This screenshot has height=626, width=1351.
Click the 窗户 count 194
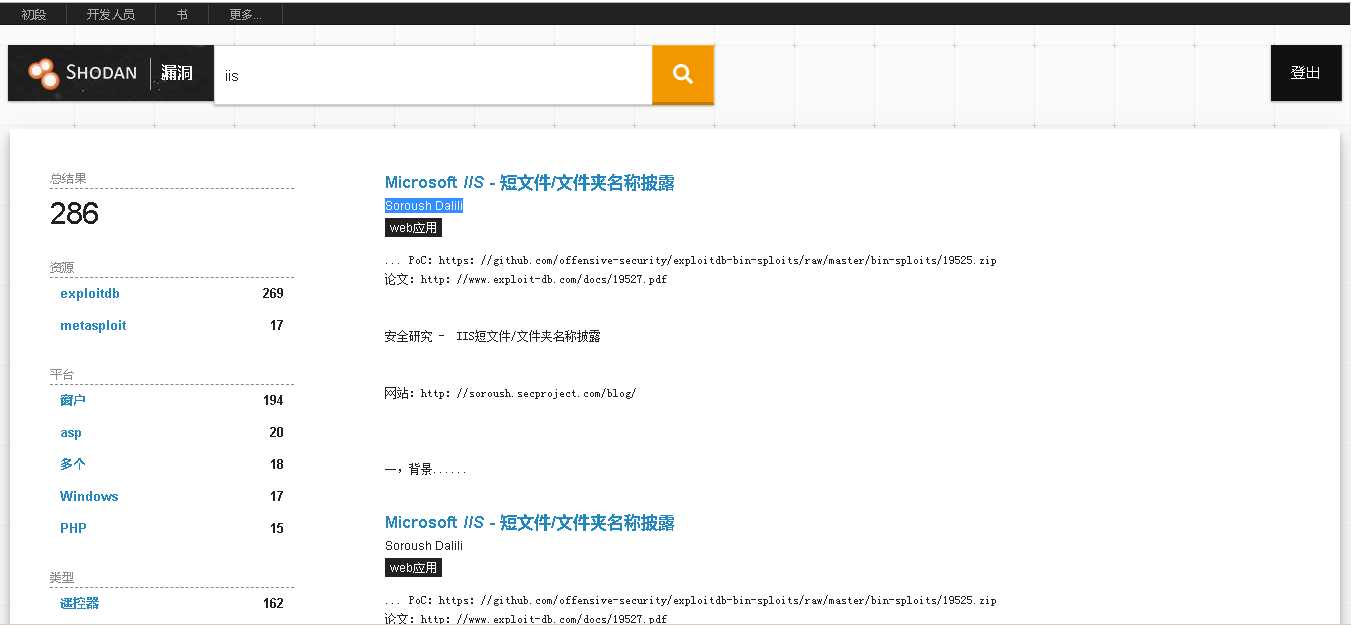click(x=272, y=400)
